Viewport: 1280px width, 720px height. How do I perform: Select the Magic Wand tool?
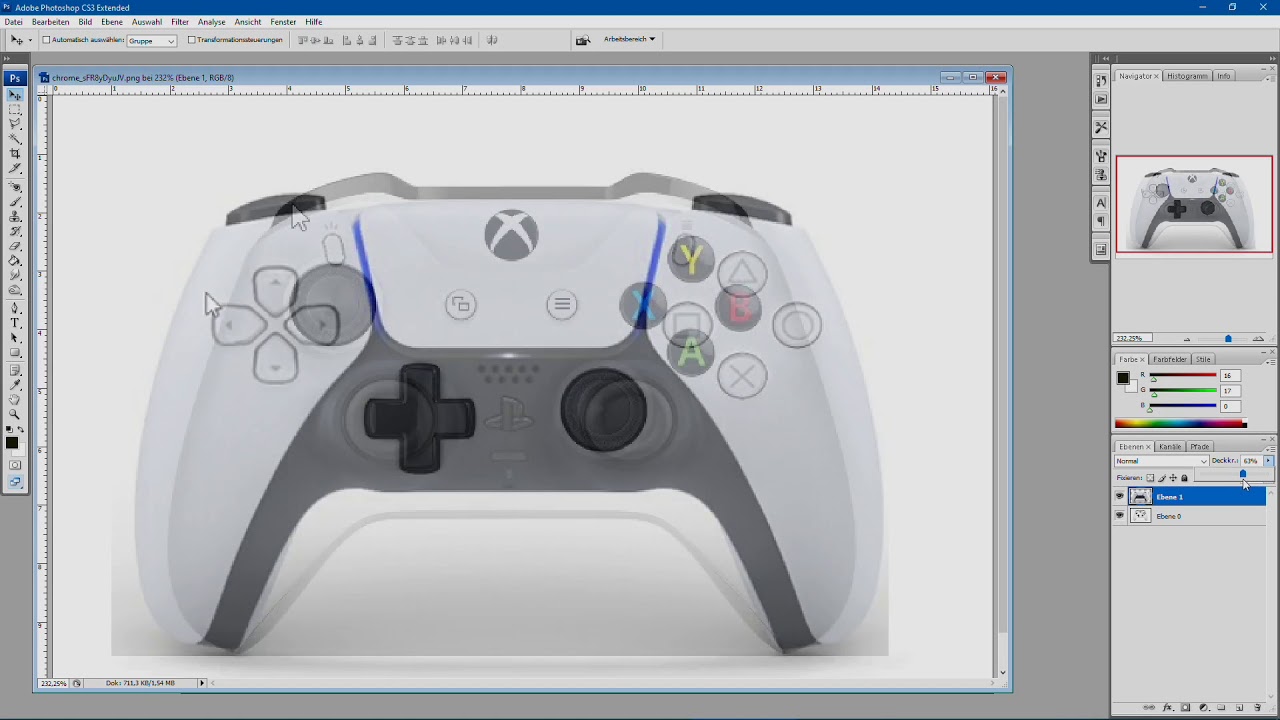(x=15, y=138)
